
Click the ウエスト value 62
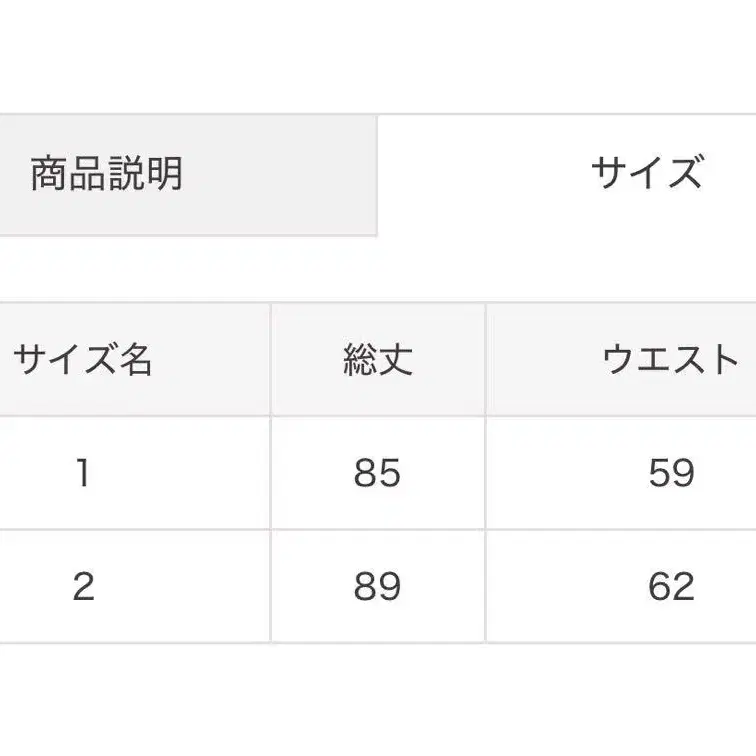coord(670,586)
